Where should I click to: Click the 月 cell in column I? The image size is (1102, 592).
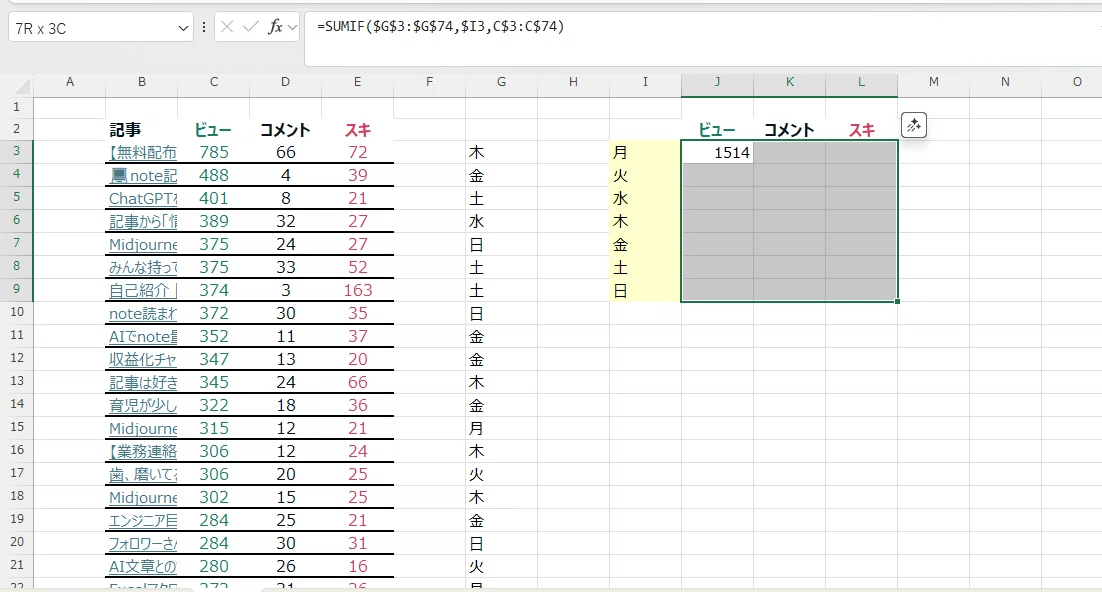coord(645,153)
